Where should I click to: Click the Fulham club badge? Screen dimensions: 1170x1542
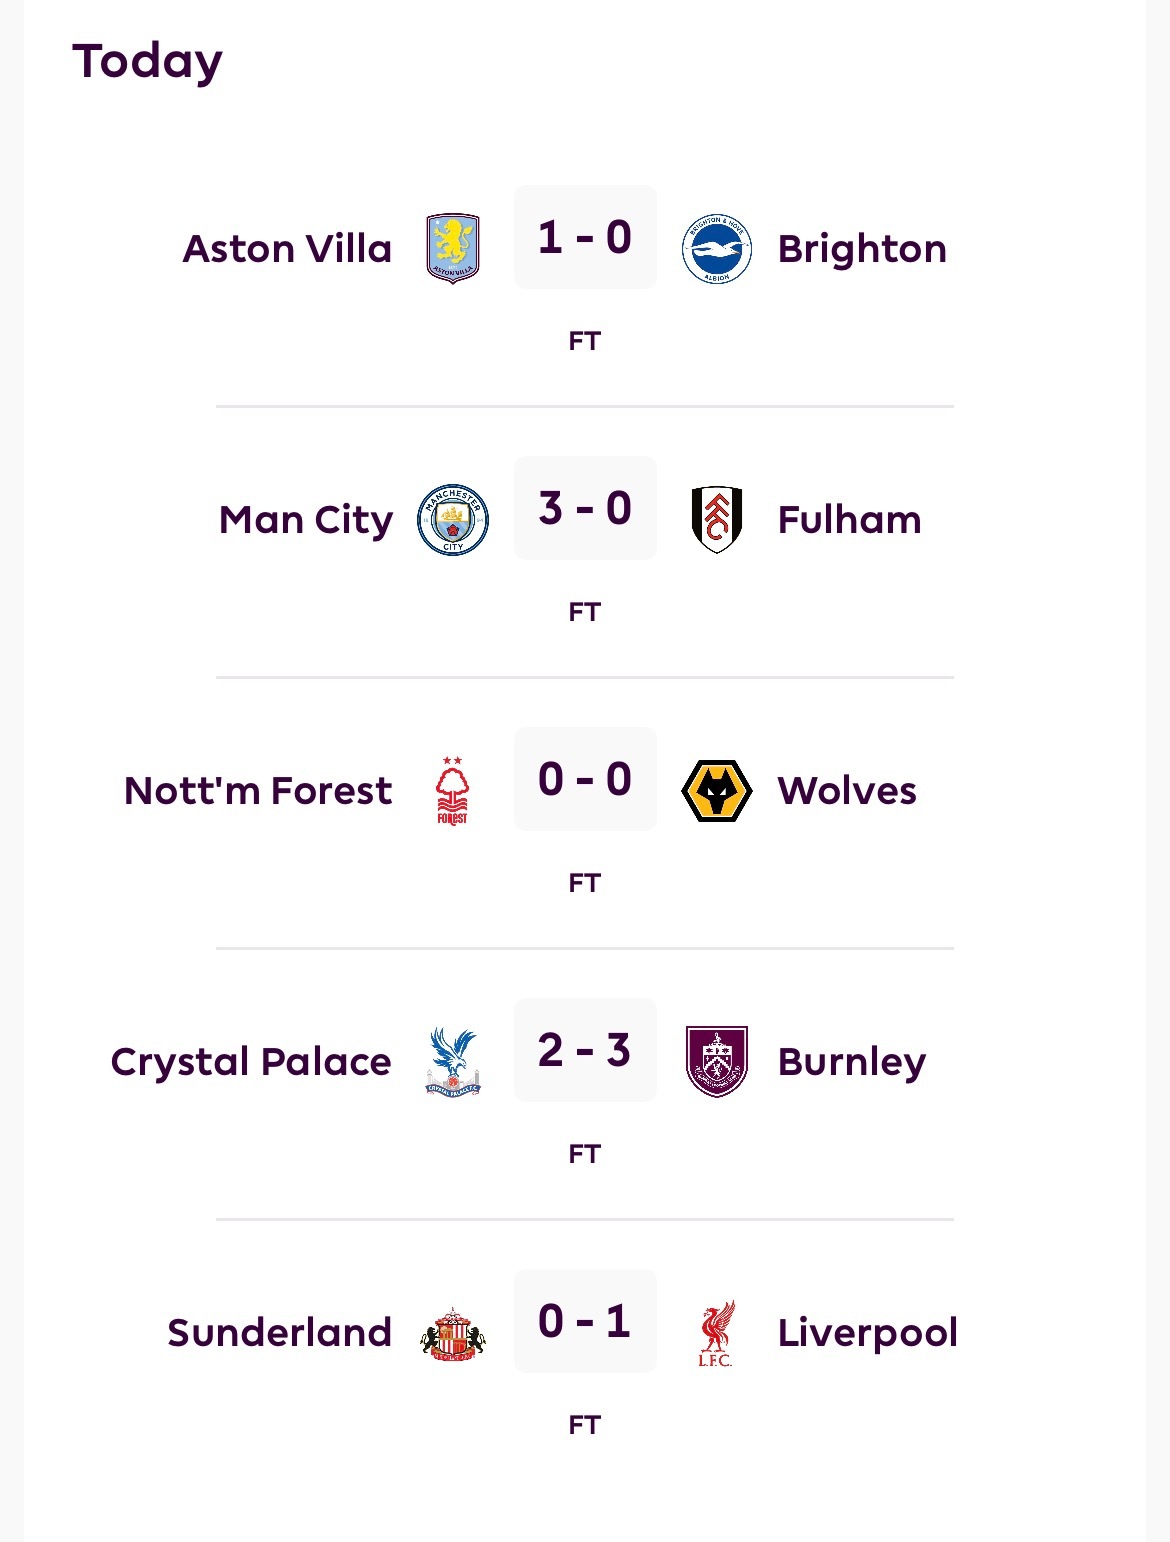click(716, 519)
